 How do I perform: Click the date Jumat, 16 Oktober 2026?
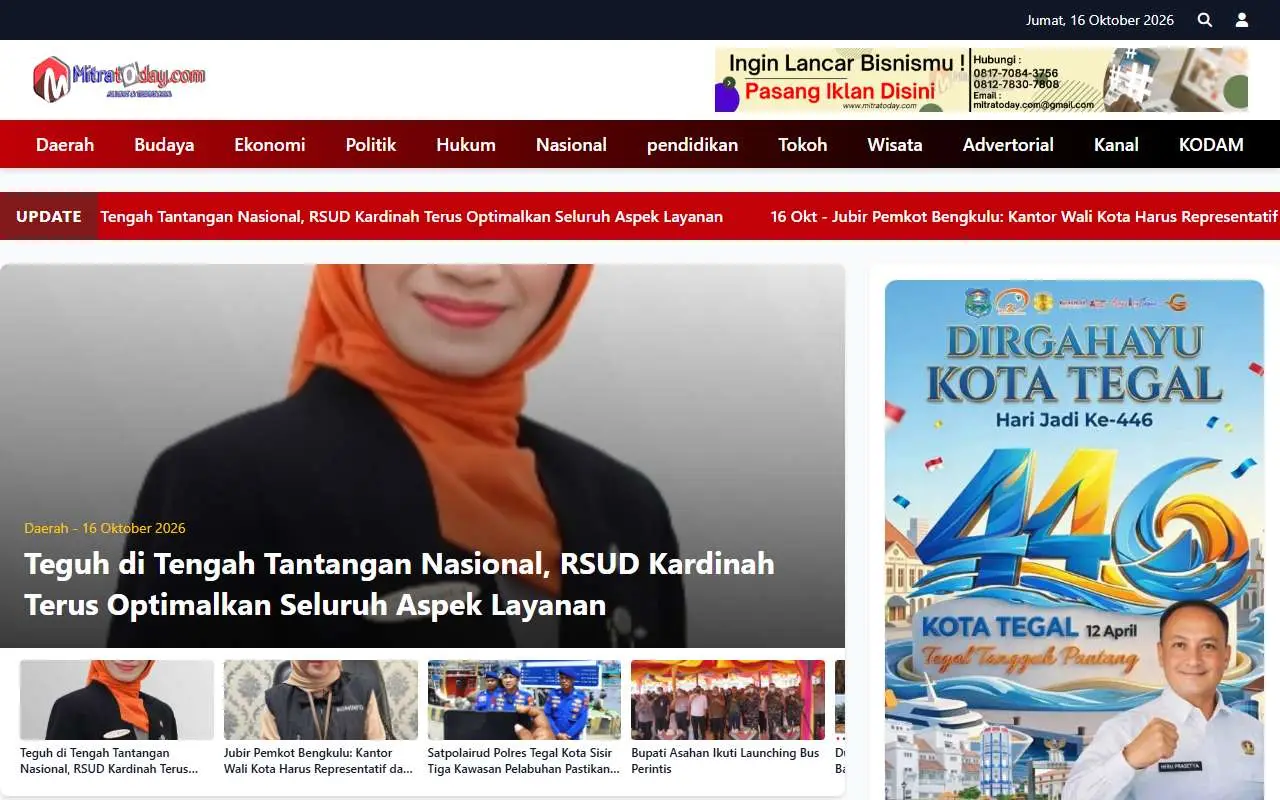click(1100, 20)
